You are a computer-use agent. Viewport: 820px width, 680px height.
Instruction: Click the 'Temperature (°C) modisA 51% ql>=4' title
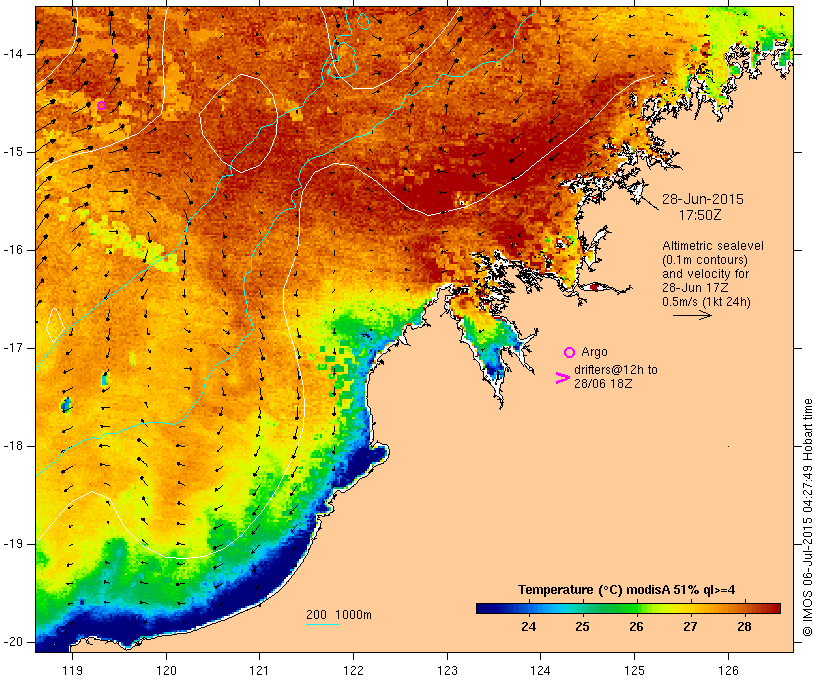click(627, 590)
